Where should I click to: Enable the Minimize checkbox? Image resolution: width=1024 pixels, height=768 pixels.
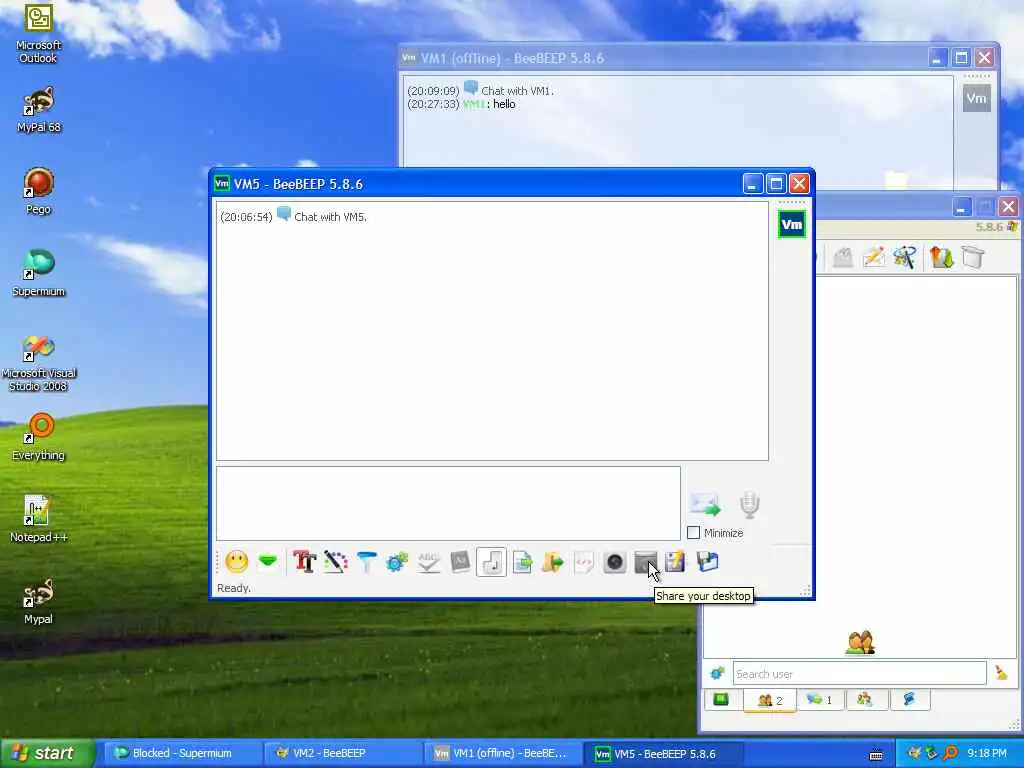(x=694, y=533)
